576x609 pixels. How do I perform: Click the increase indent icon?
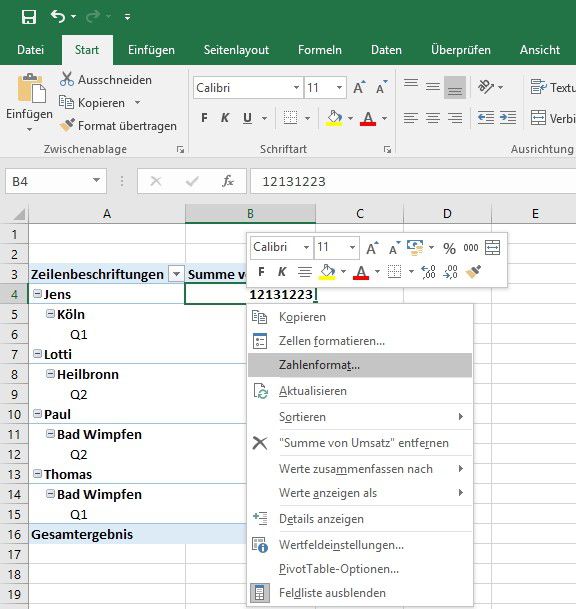(x=508, y=118)
